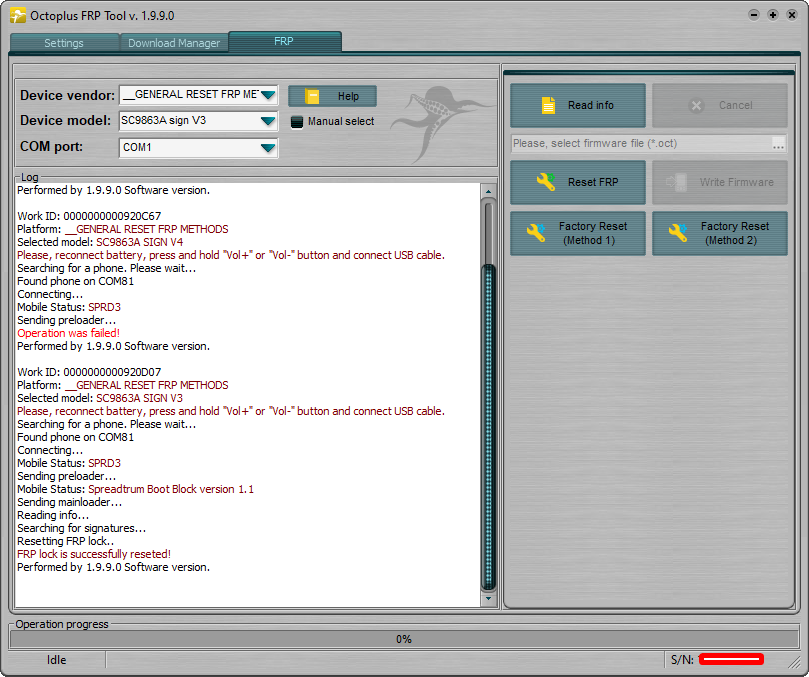
Task: Click 'Work ID: 0000000000920D07' log line
Action: tap(89, 372)
